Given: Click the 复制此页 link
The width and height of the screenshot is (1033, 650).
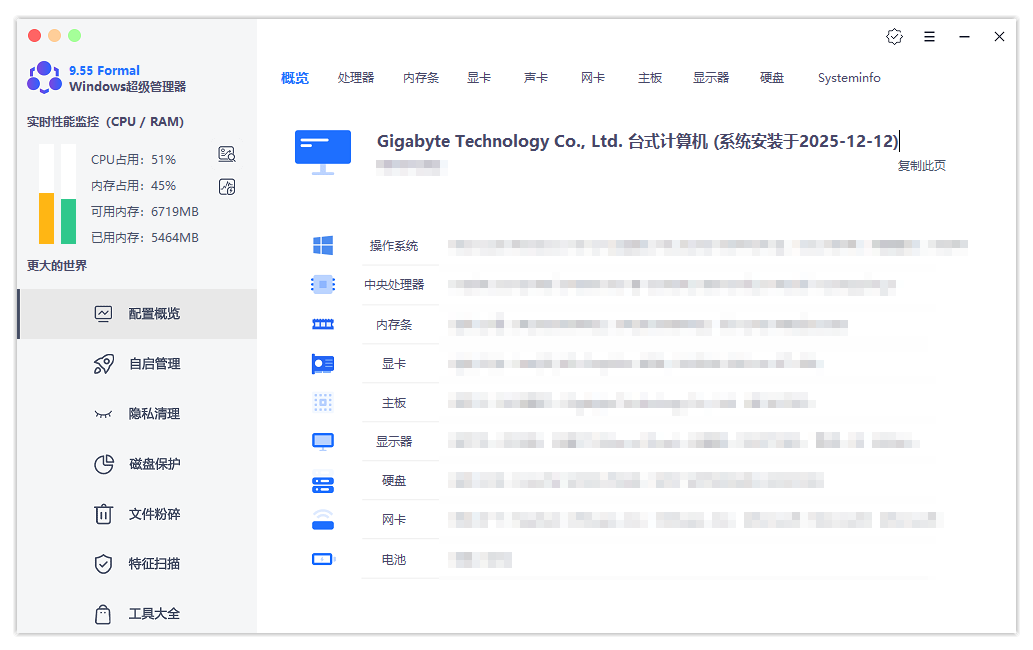Looking at the screenshot, I should click(x=922, y=166).
